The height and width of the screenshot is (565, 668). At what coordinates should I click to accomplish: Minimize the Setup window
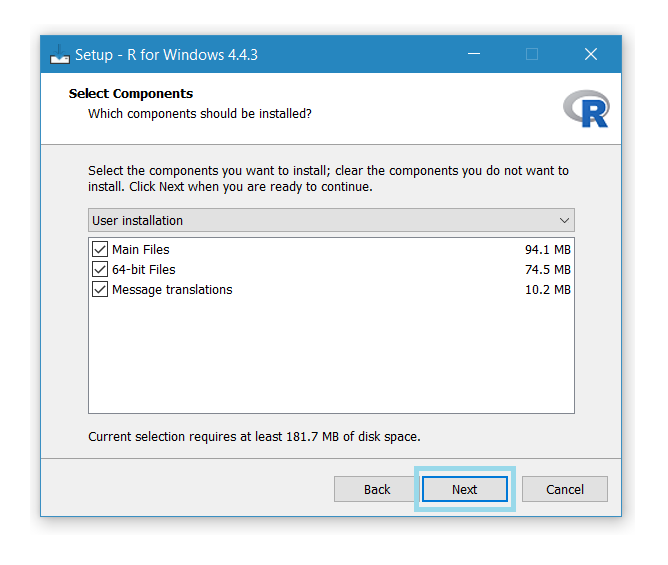(x=474, y=54)
